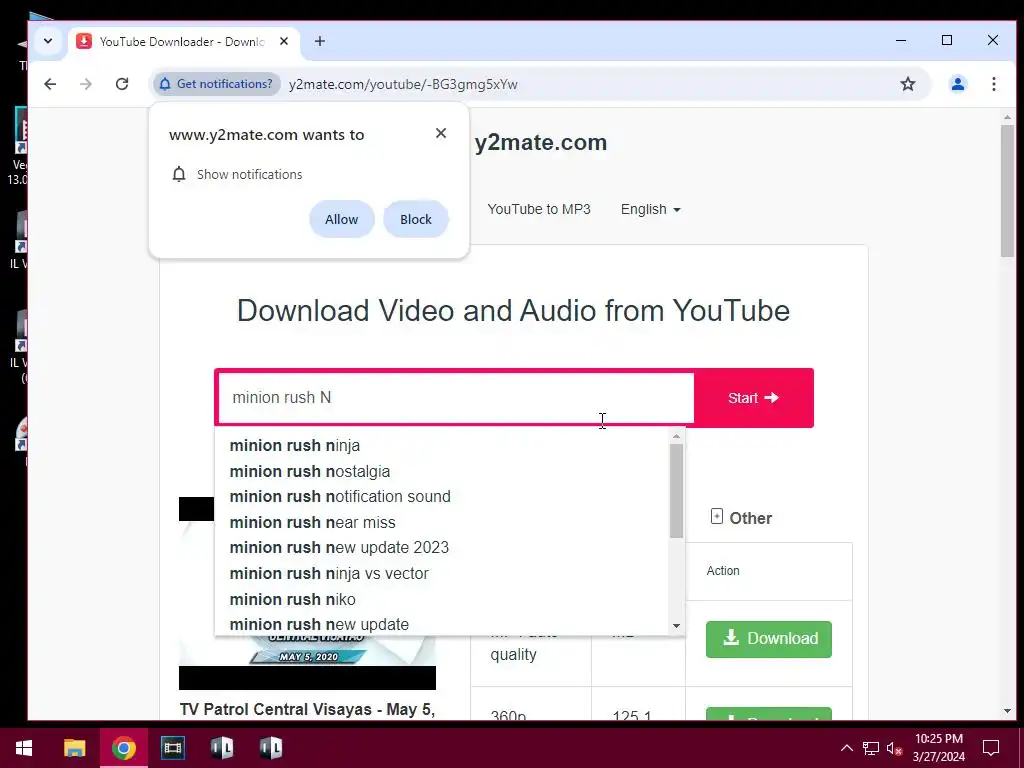Click the suggestion list scroll up arrow

click(x=677, y=436)
